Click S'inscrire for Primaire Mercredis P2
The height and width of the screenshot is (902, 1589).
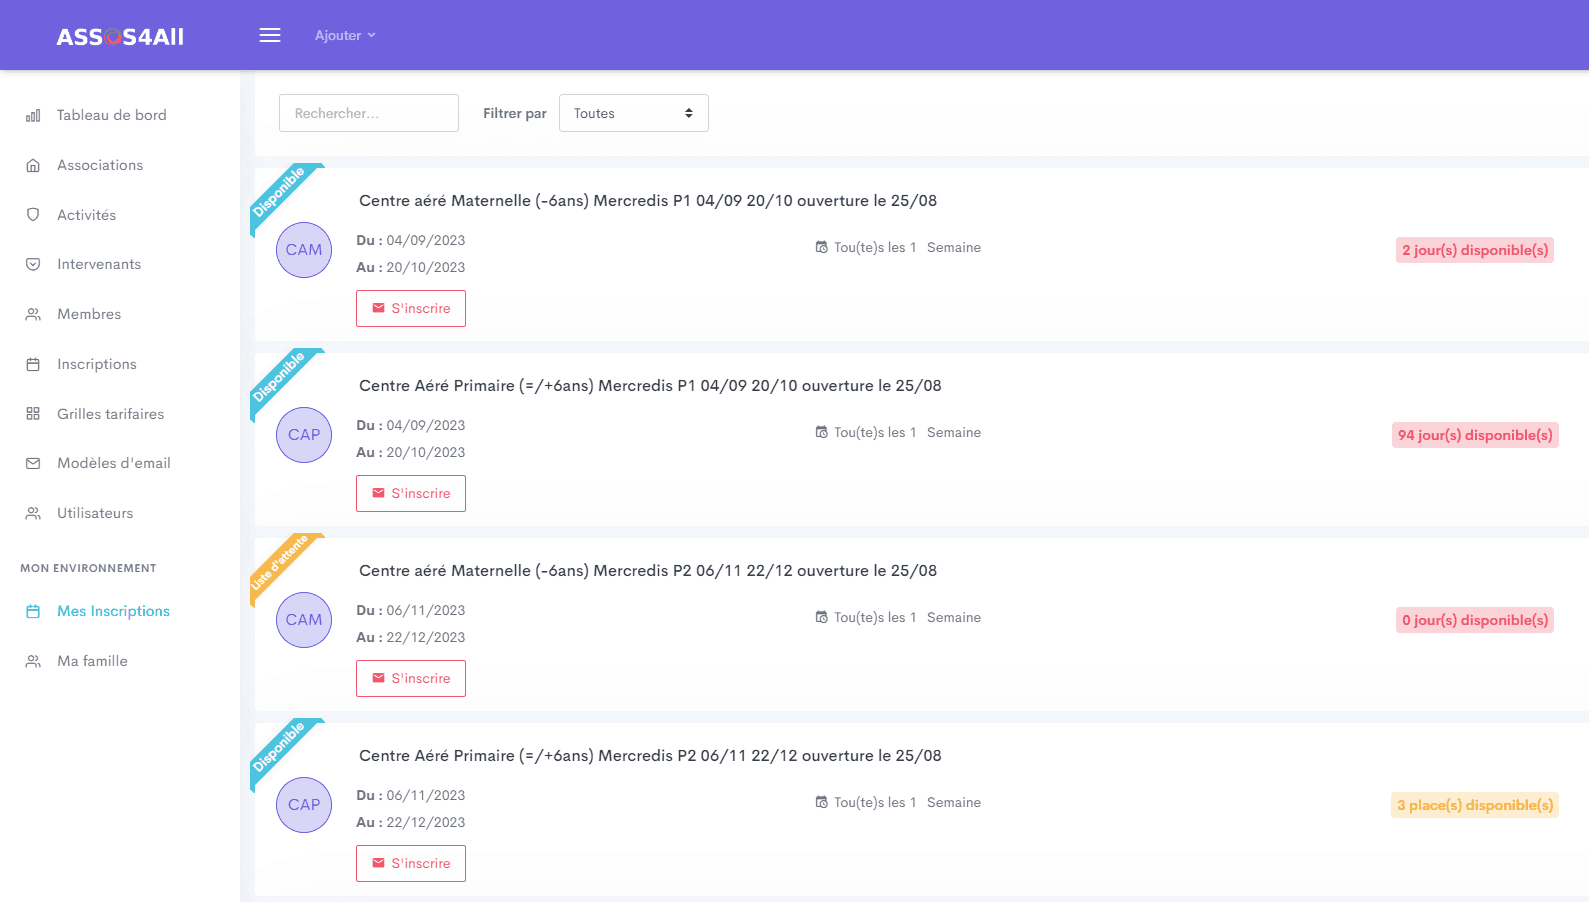click(x=411, y=864)
